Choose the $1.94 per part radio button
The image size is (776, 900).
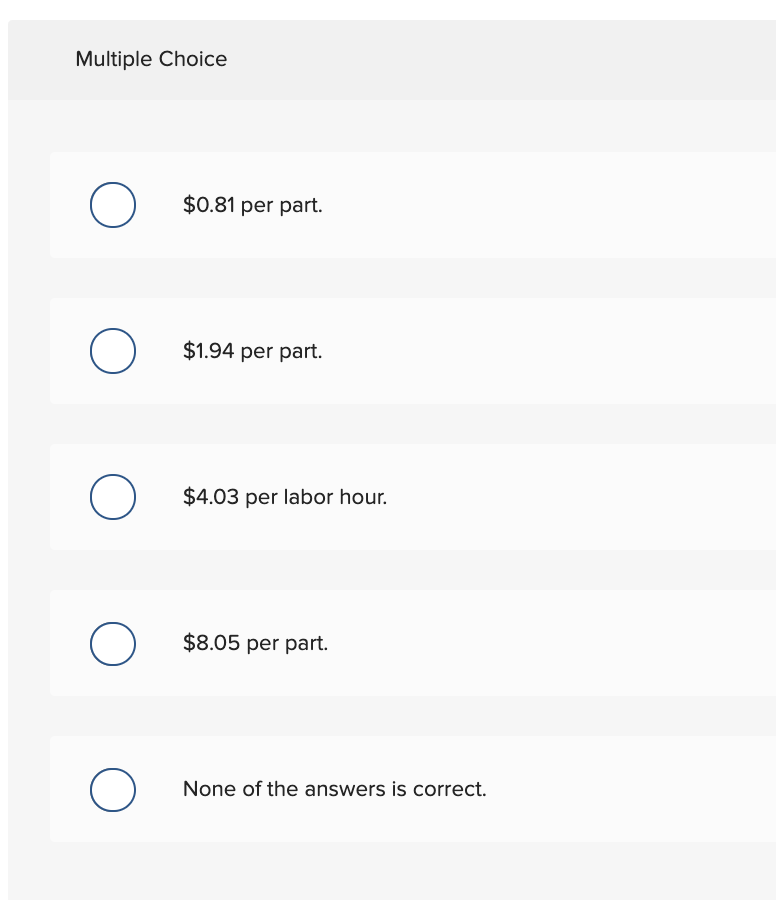pyautogui.click(x=113, y=351)
